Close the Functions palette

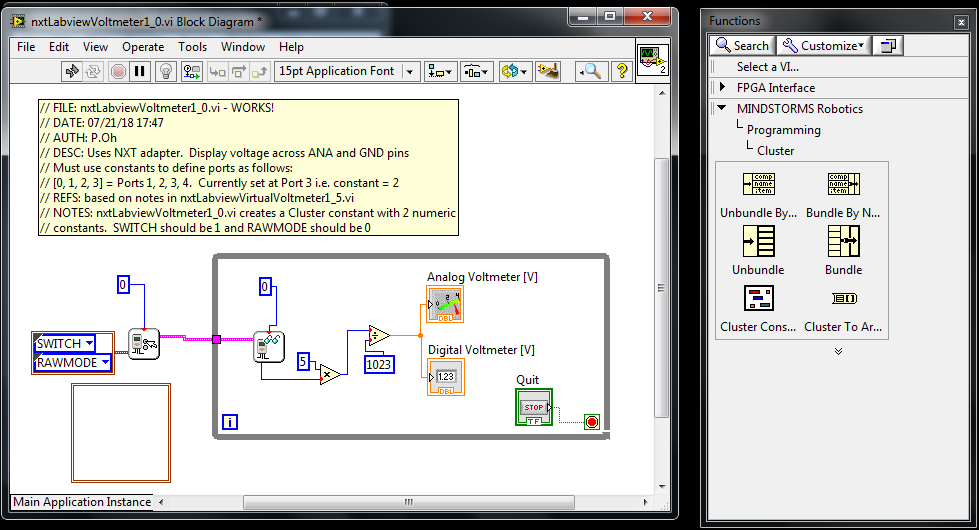961,22
